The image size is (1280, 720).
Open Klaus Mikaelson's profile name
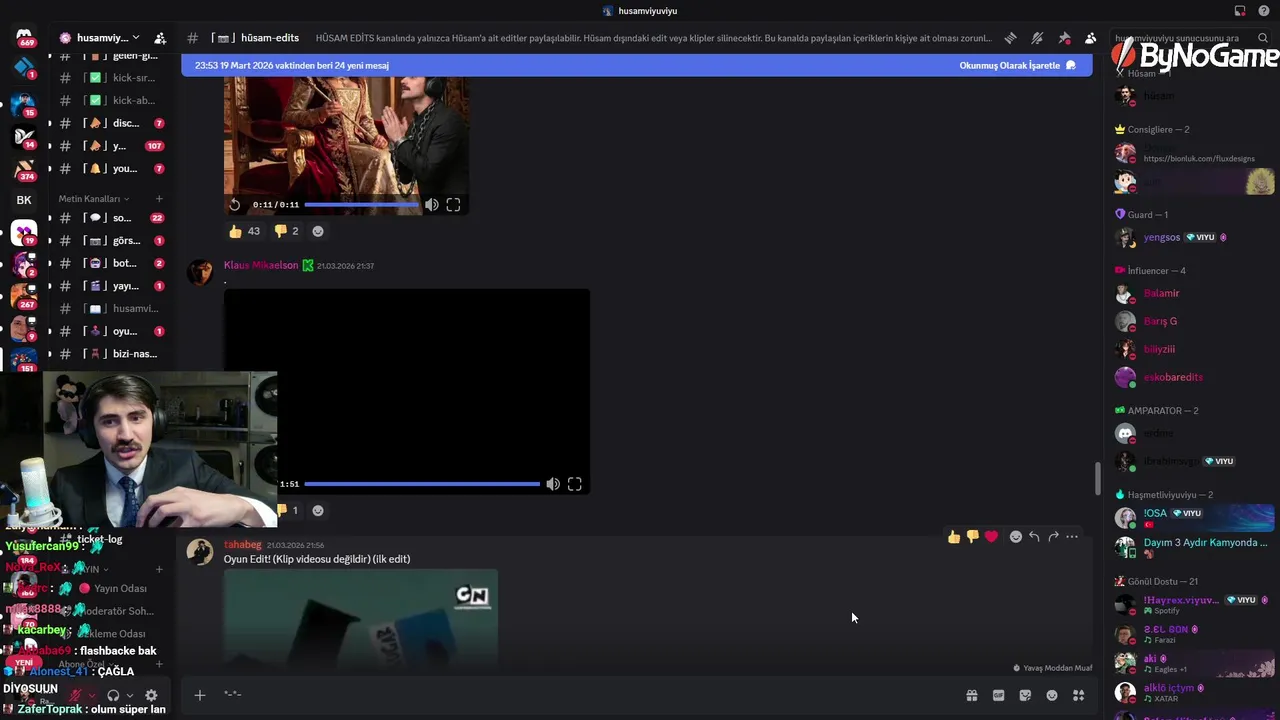pyautogui.click(x=261, y=265)
